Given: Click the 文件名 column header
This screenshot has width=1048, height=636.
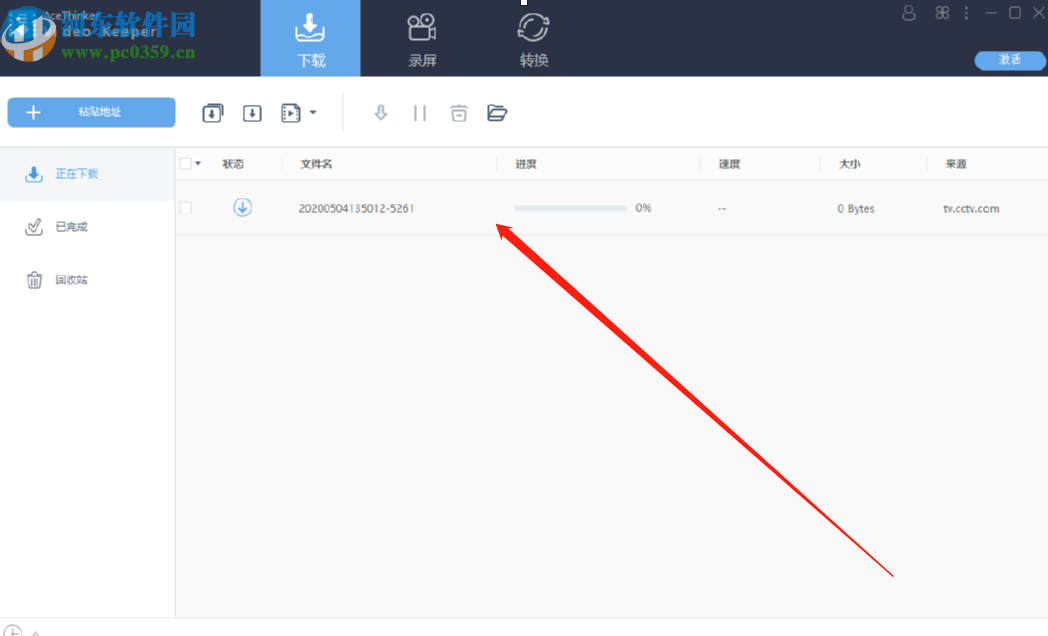Looking at the screenshot, I should pyautogui.click(x=316, y=164).
